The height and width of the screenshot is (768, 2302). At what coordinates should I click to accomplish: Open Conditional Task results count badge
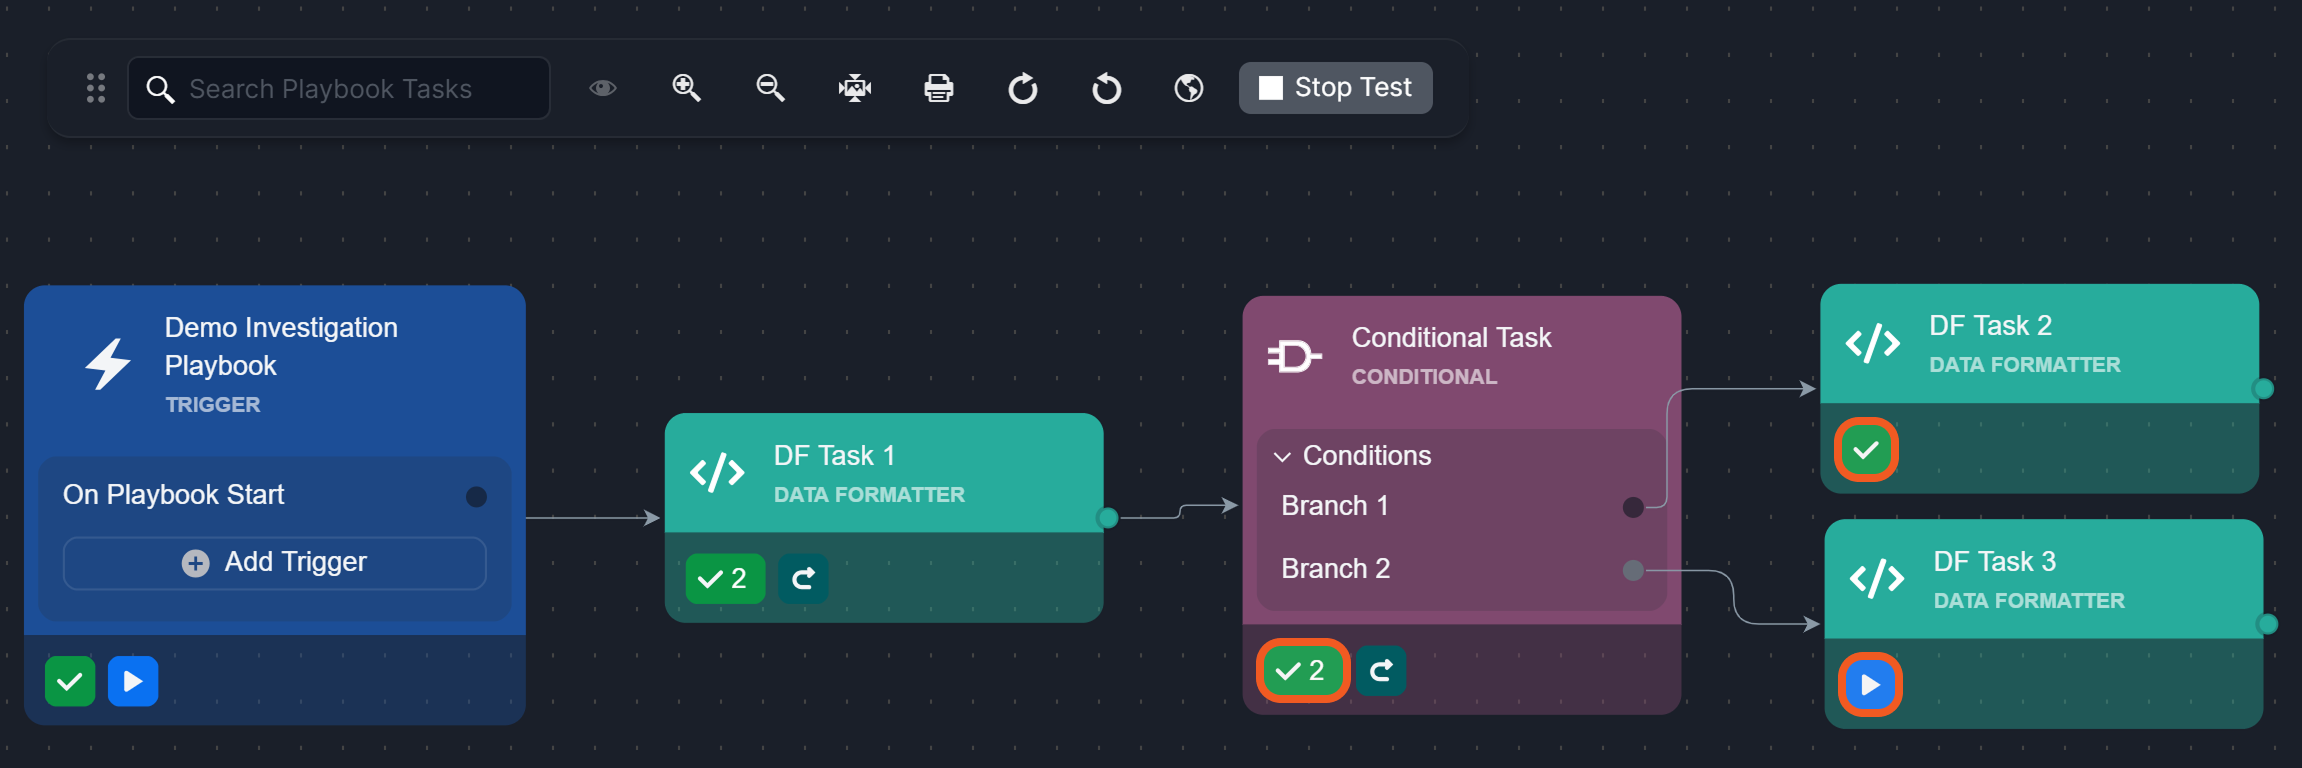pyautogui.click(x=1302, y=671)
